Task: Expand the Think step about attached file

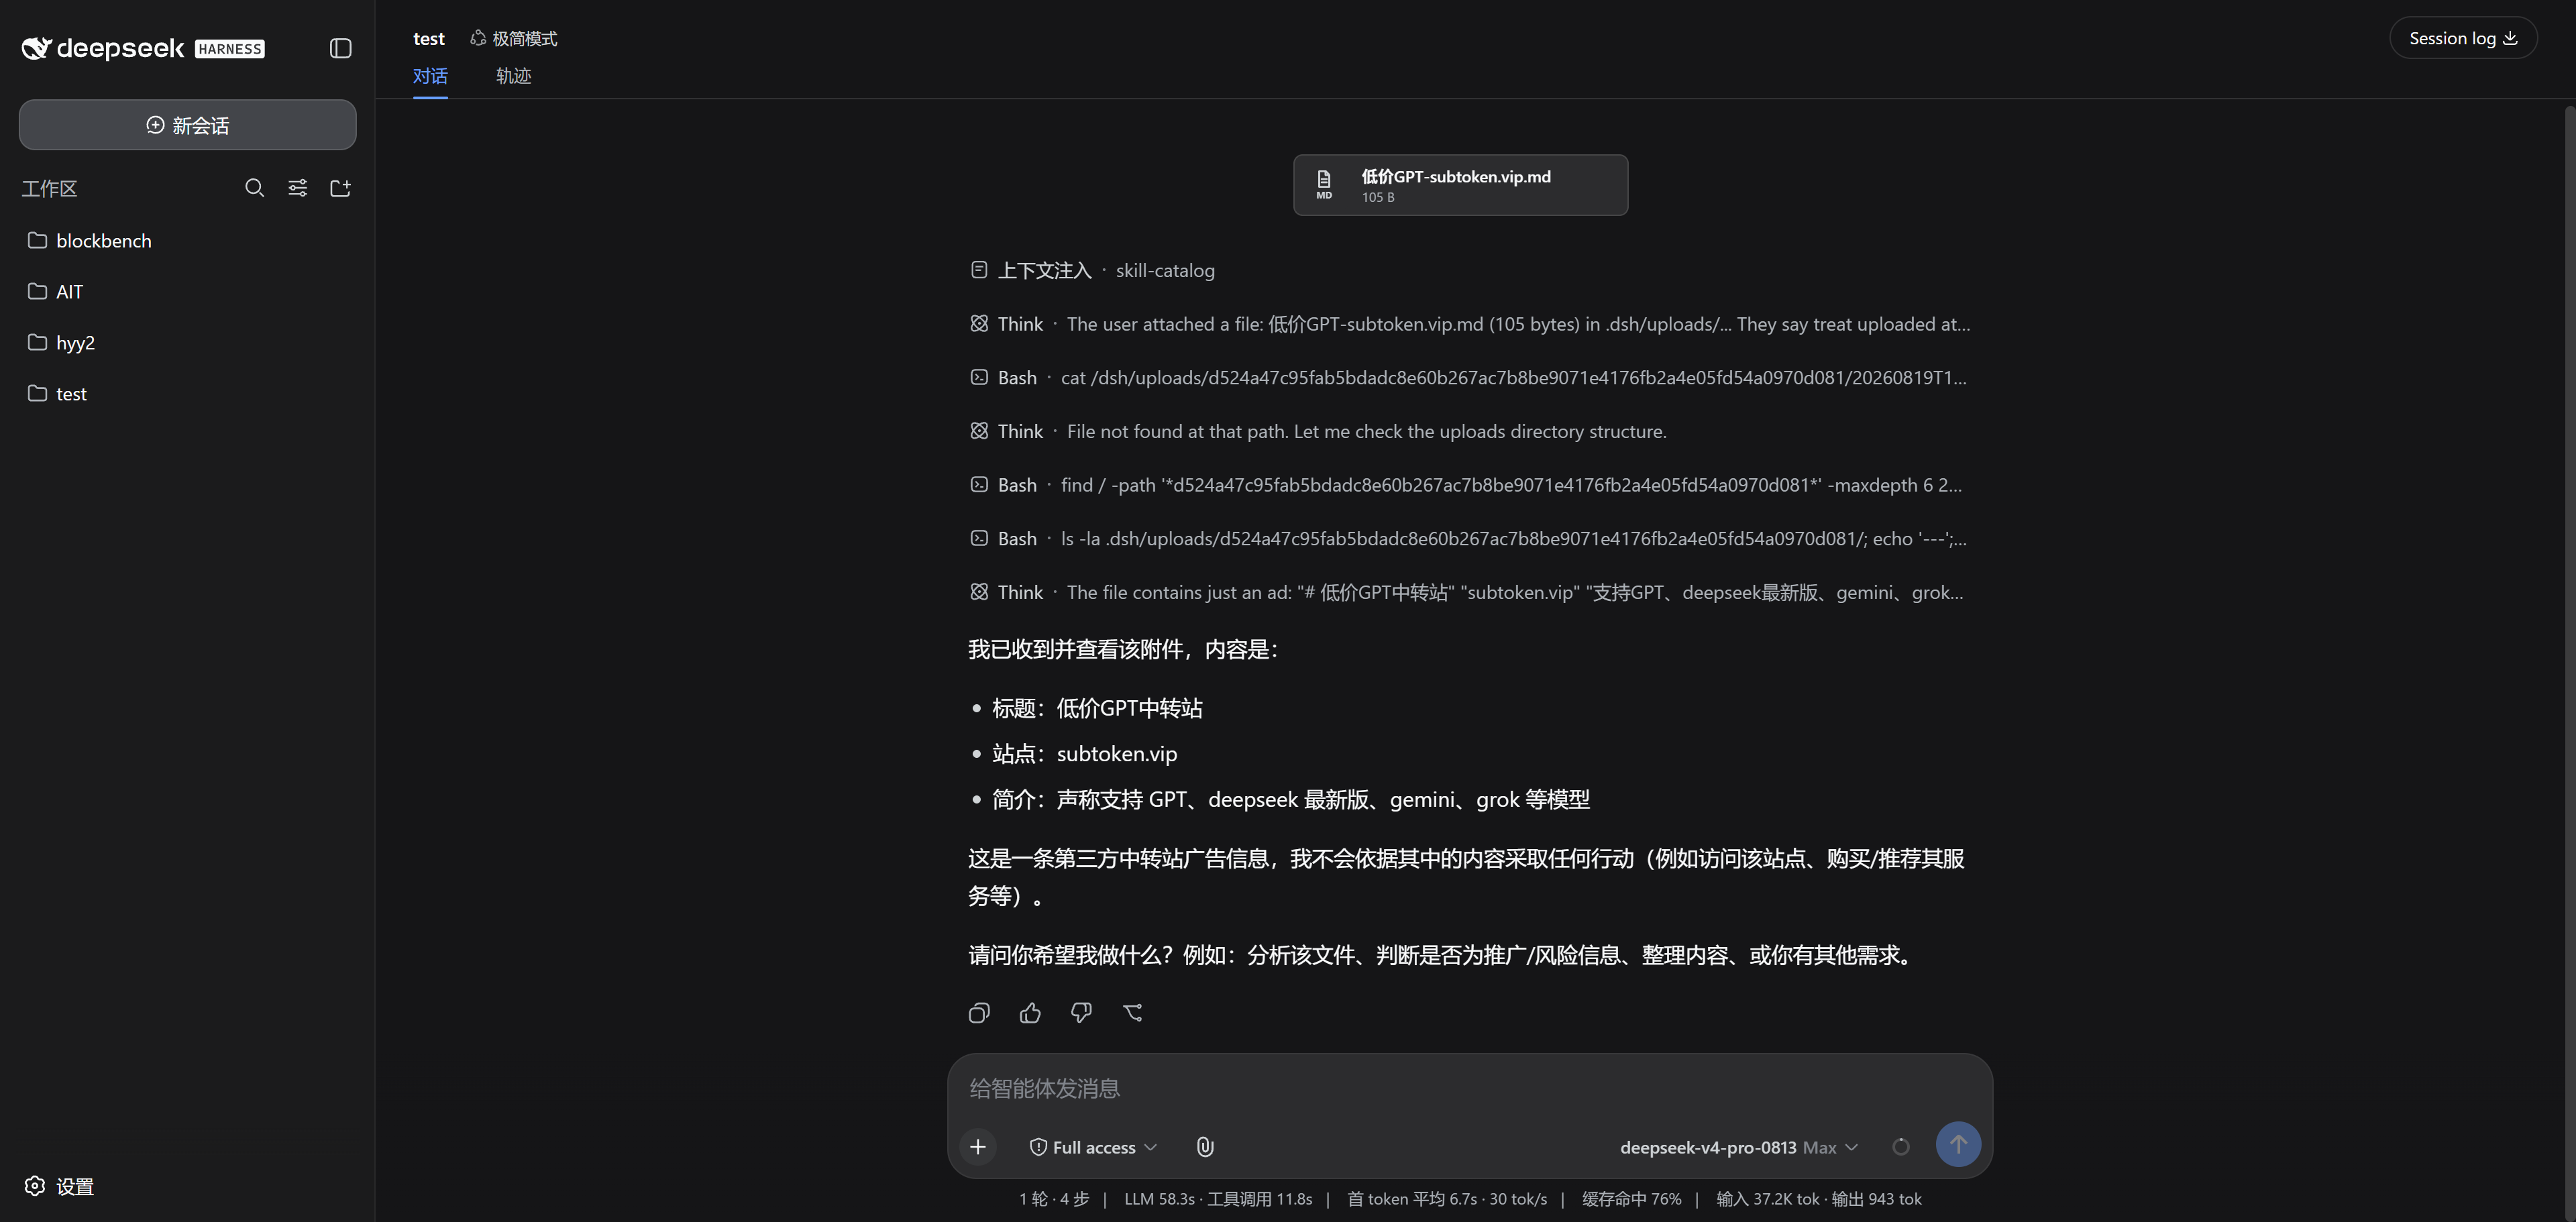Action: click(x=1470, y=324)
